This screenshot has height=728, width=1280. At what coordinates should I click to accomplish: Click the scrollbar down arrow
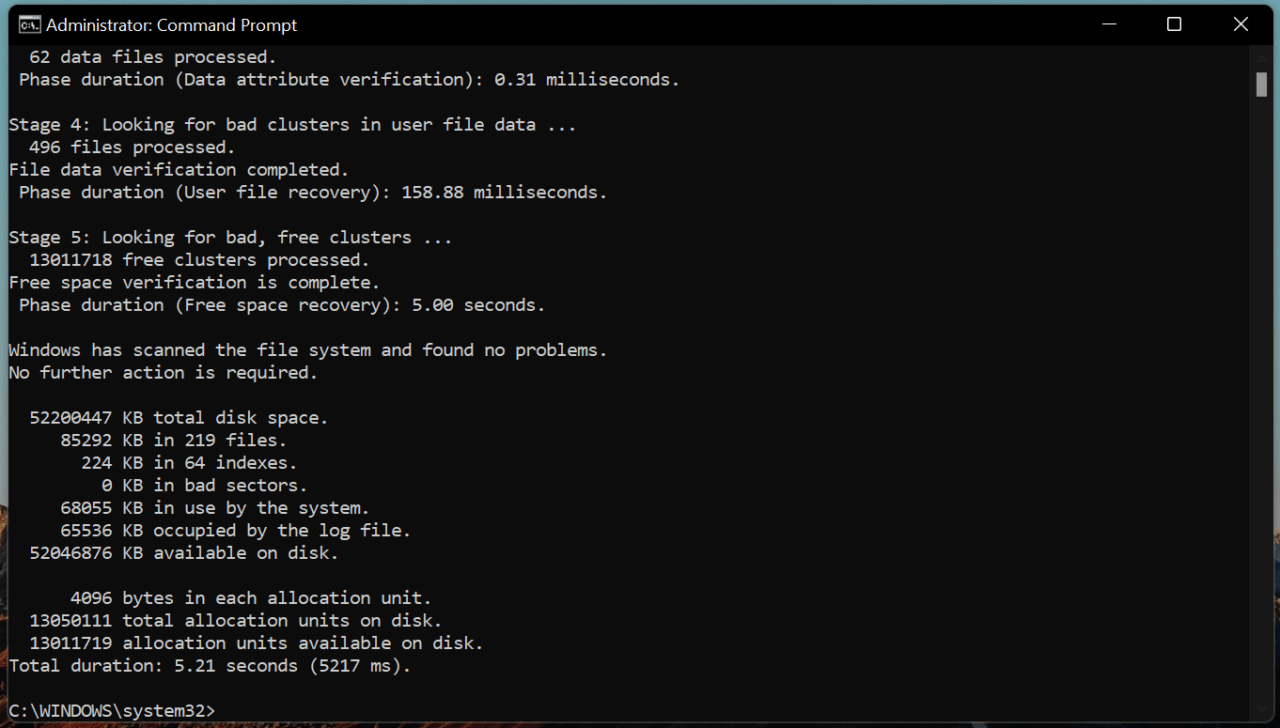coord(1261,708)
